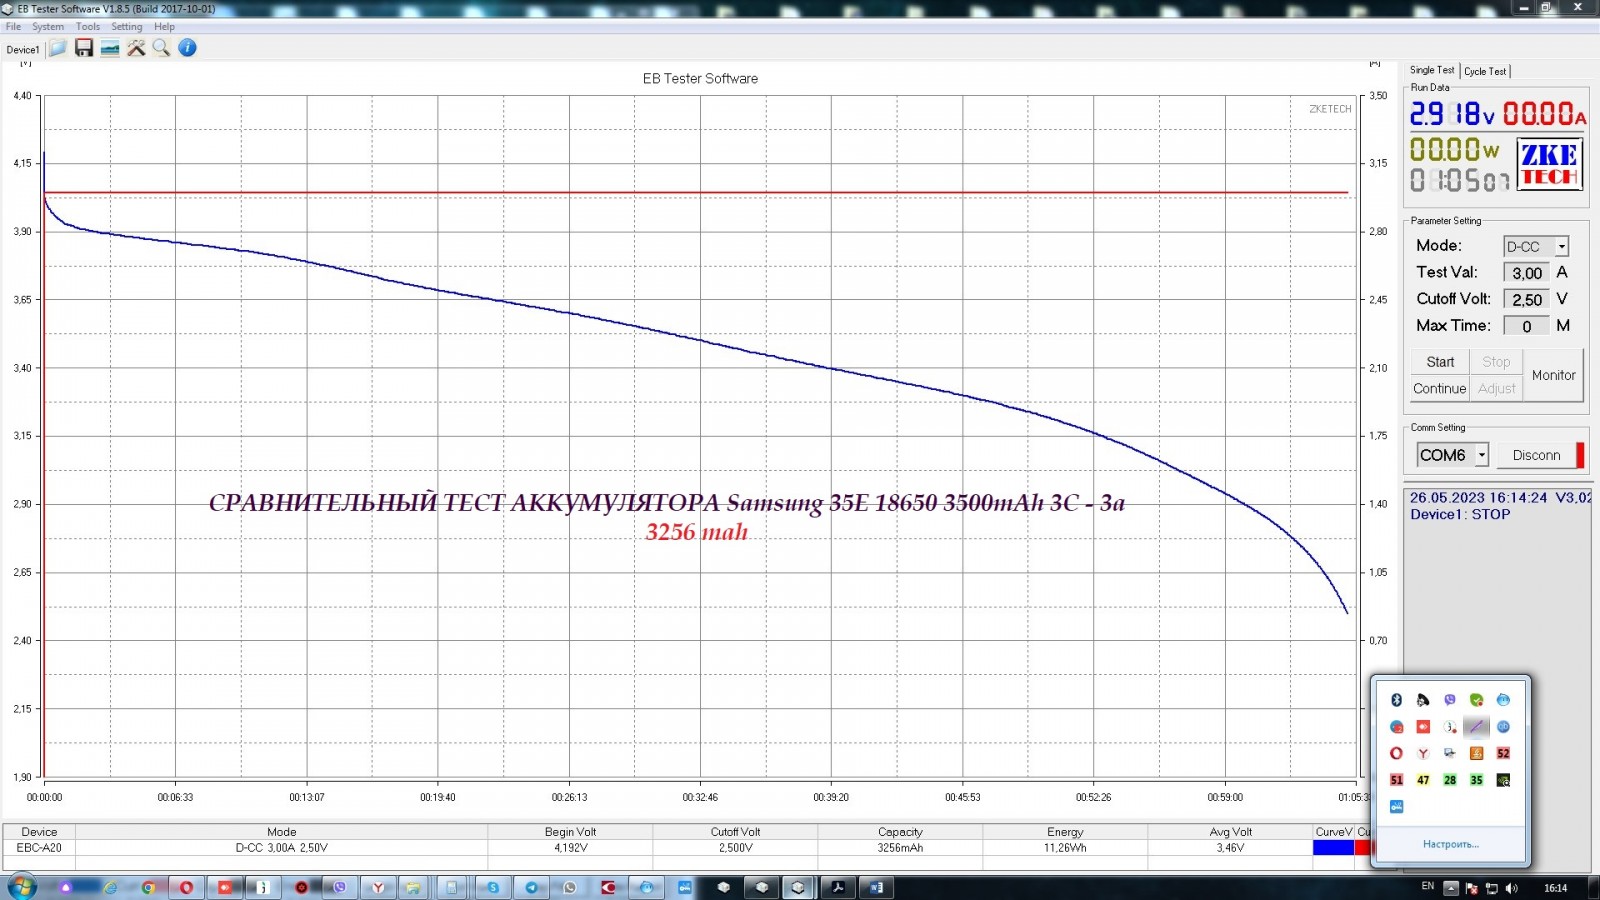Click the Настроить link in tray popup

pos(1450,844)
